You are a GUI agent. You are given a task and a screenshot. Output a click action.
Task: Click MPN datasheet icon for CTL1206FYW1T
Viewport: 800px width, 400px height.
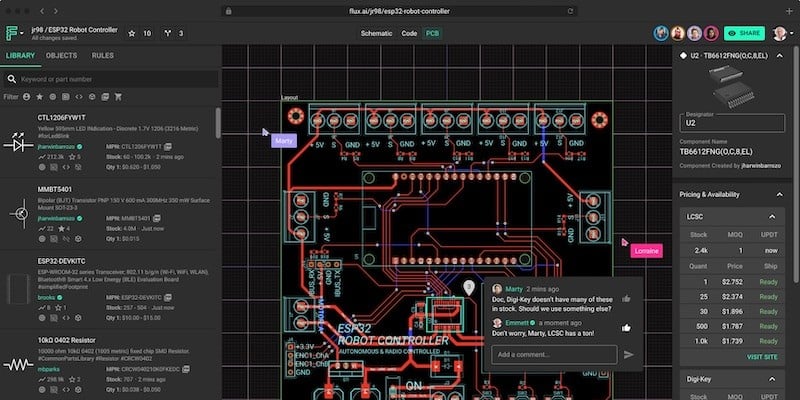click(x=168, y=146)
